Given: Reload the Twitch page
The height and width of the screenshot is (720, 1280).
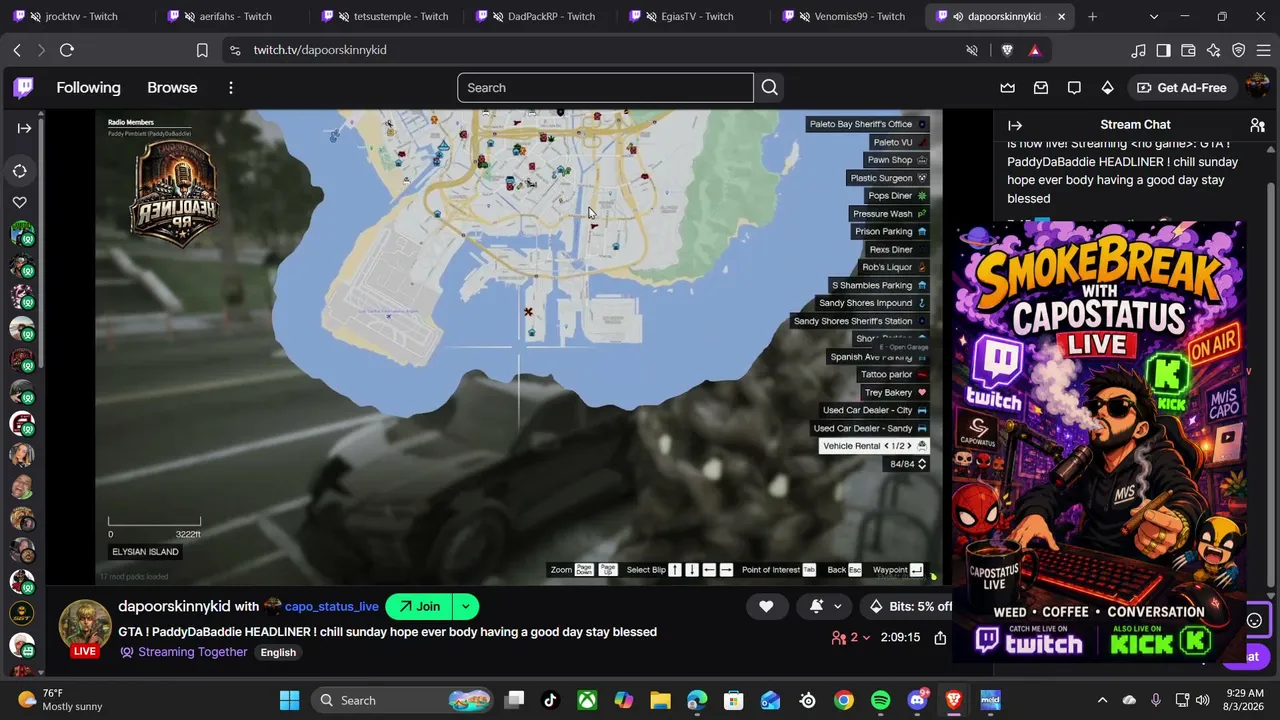Looking at the screenshot, I should pos(67,50).
